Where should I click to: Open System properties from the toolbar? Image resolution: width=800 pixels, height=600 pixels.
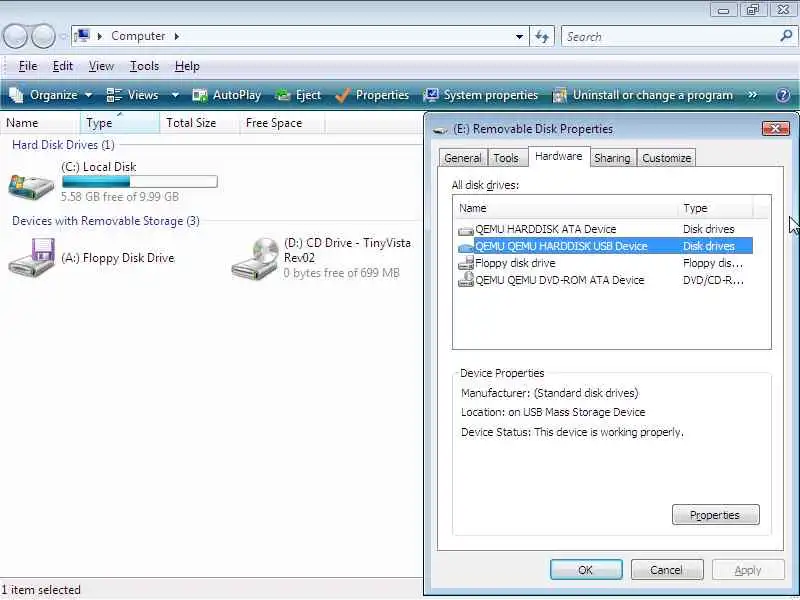click(481, 95)
